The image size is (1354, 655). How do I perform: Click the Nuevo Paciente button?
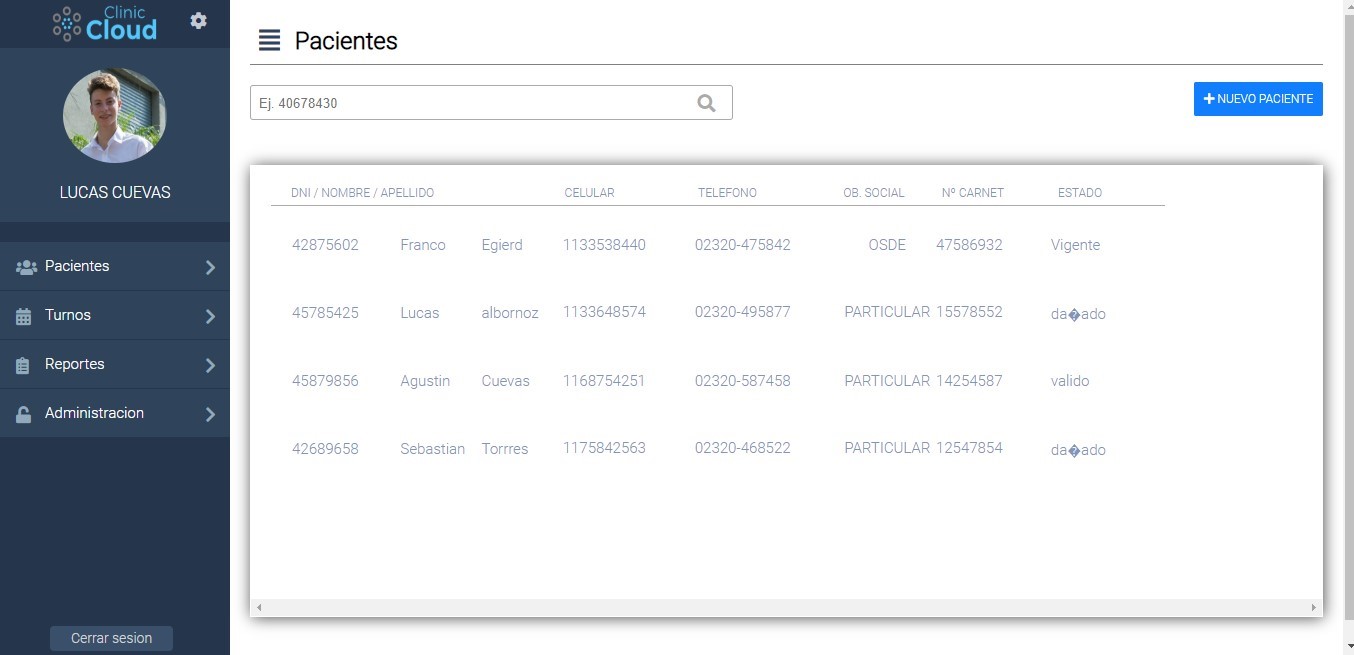[x=1258, y=99]
